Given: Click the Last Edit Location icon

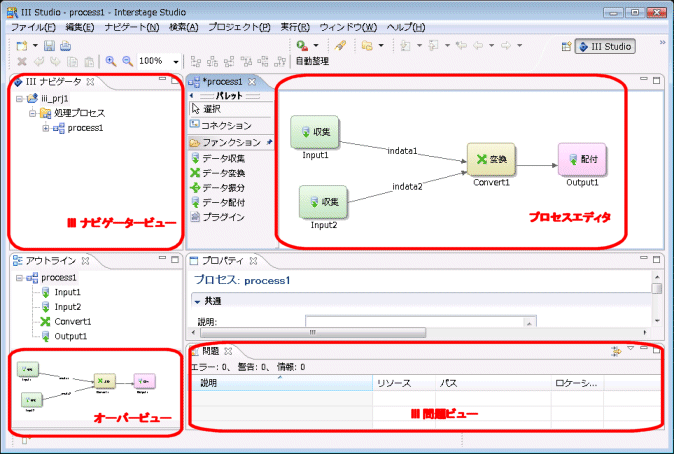Looking at the screenshot, I should pyautogui.click(x=461, y=45).
